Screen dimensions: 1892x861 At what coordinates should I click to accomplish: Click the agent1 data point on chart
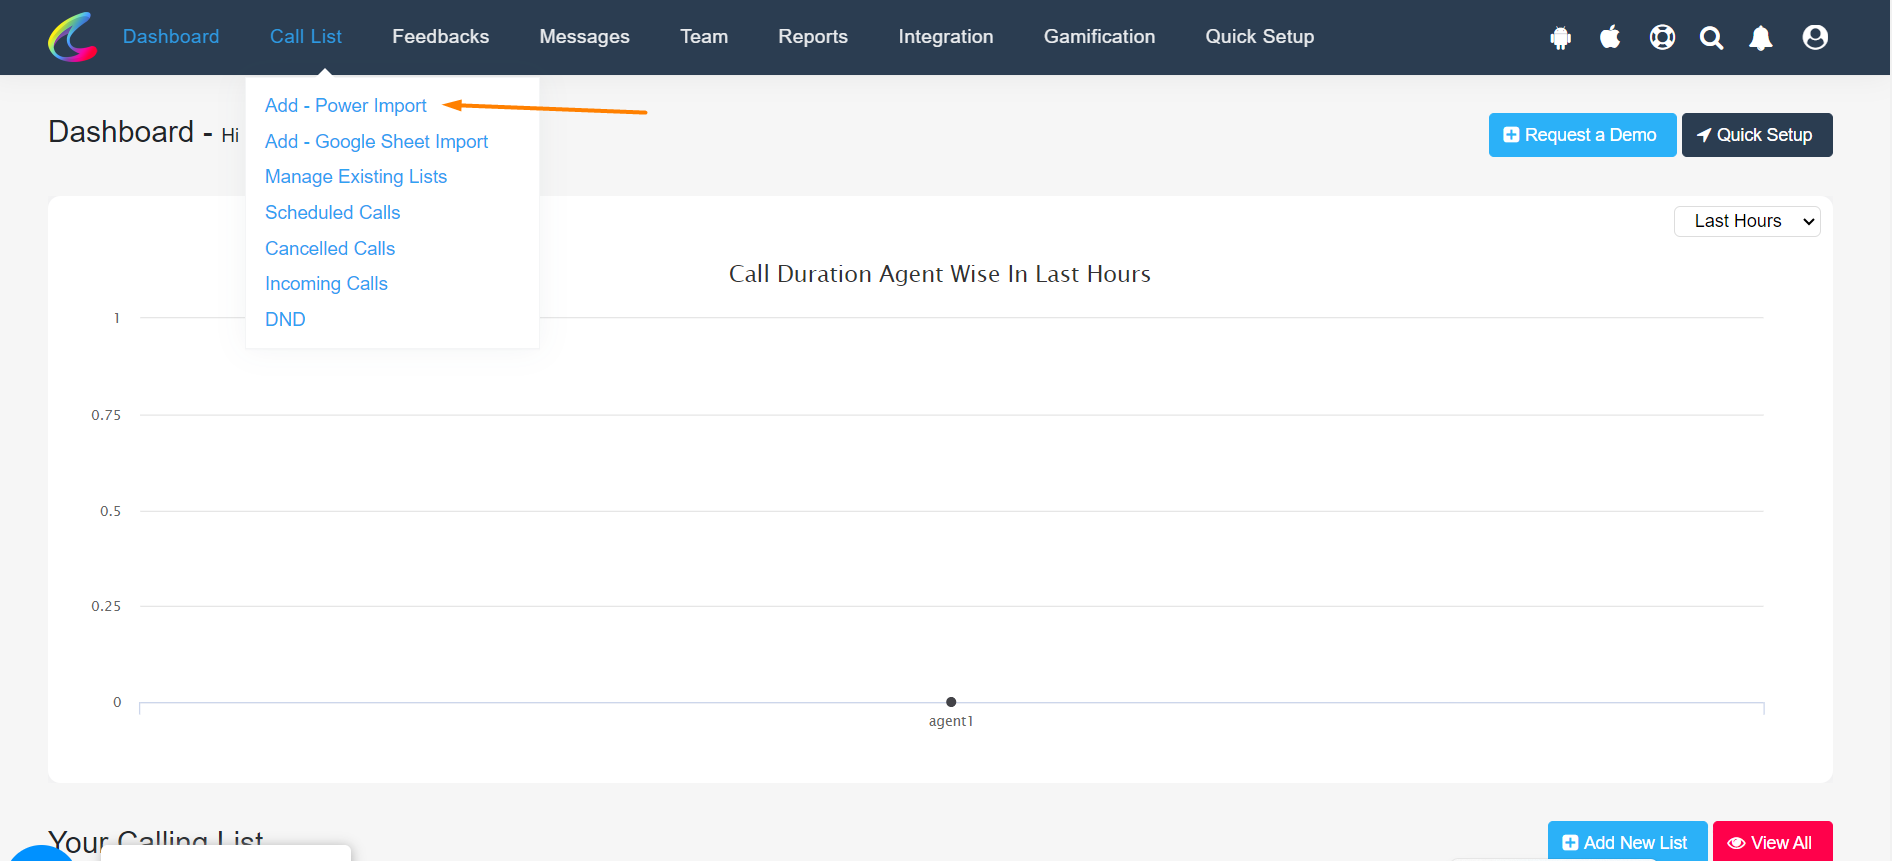pyautogui.click(x=951, y=702)
